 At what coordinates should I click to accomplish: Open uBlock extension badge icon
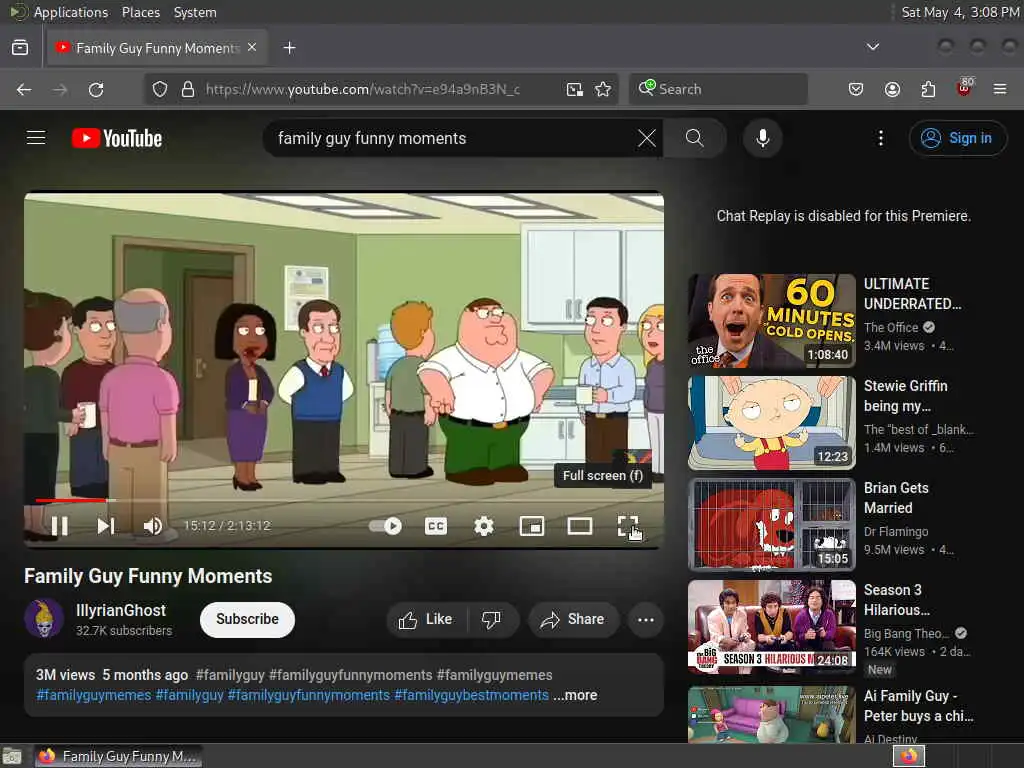(965, 88)
